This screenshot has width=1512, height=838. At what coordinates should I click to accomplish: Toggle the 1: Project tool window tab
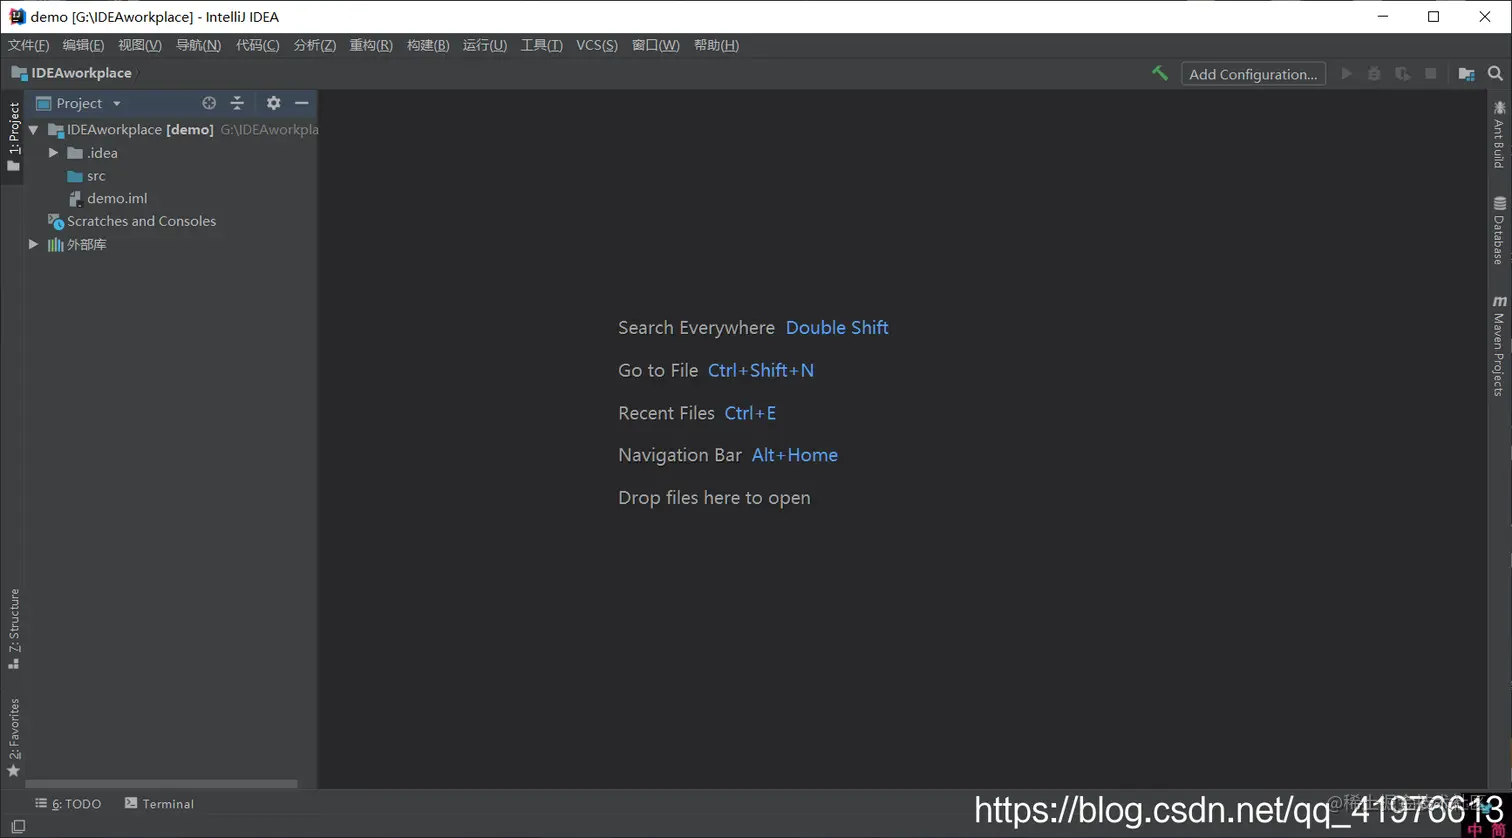click(x=13, y=137)
